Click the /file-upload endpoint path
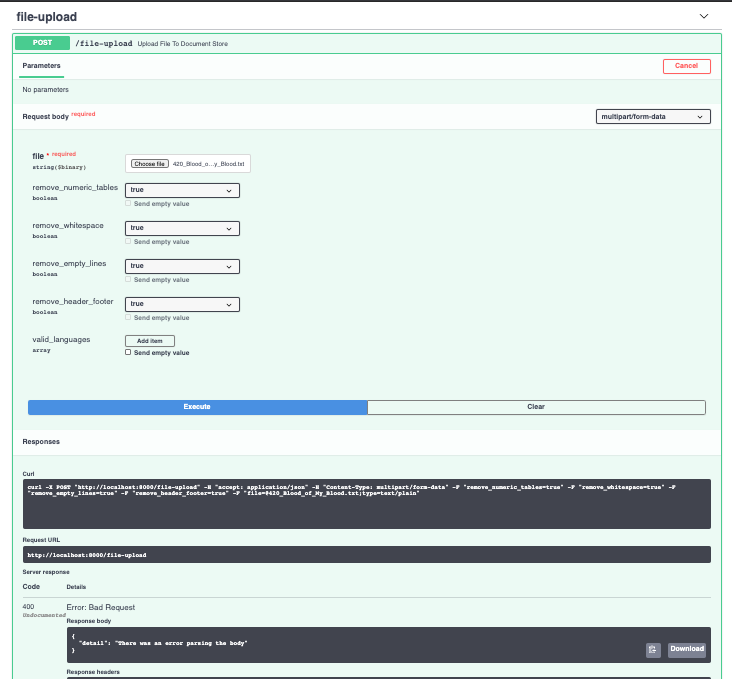The height and width of the screenshot is (679, 732). 104,43
